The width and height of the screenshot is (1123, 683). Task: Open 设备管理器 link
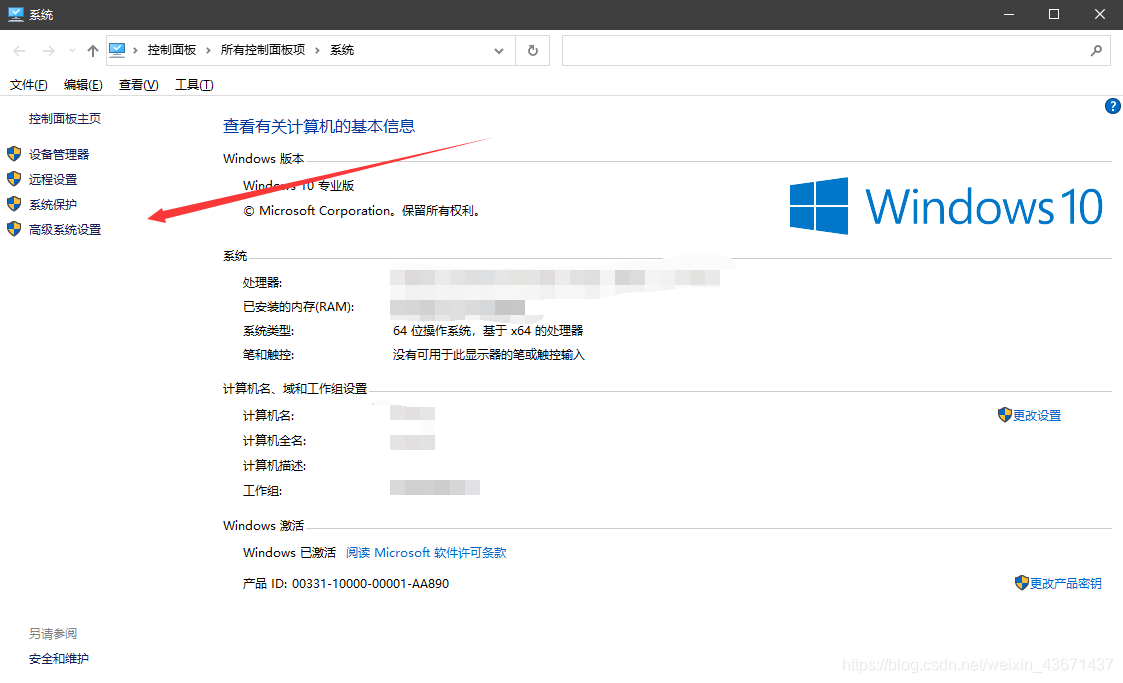tap(59, 155)
